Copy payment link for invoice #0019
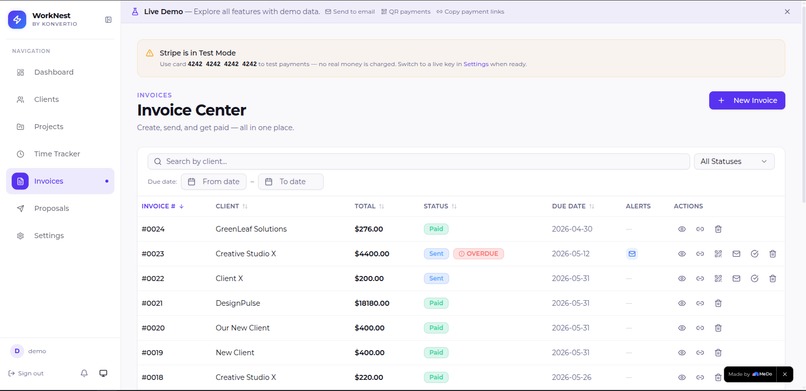This screenshot has width=806, height=391. [700, 352]
